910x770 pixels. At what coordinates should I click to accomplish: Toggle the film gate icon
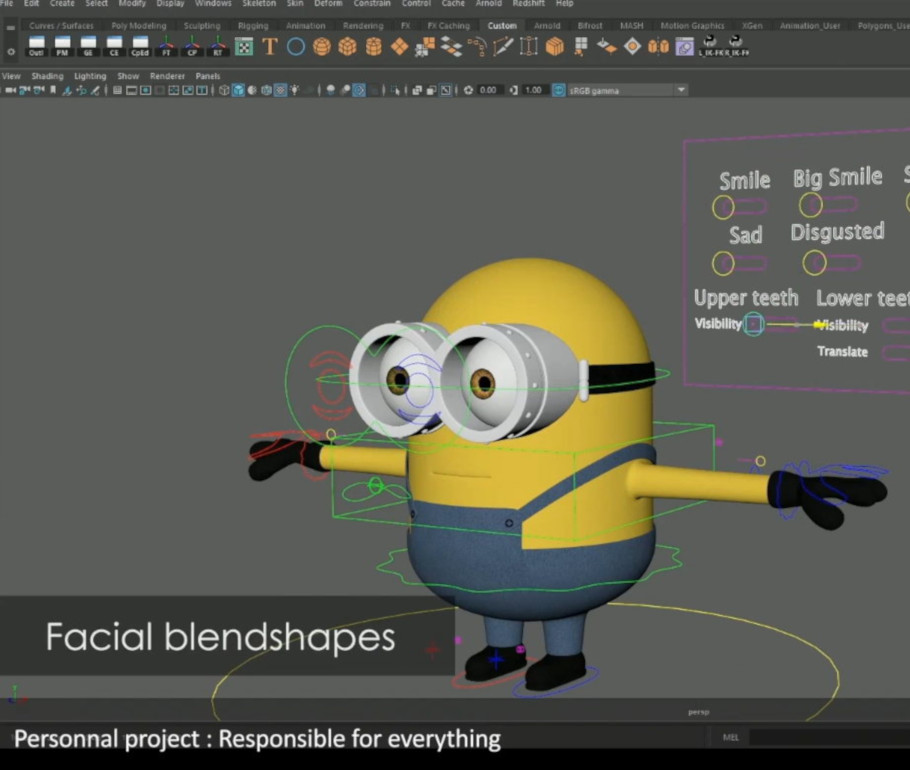[132, 90]
